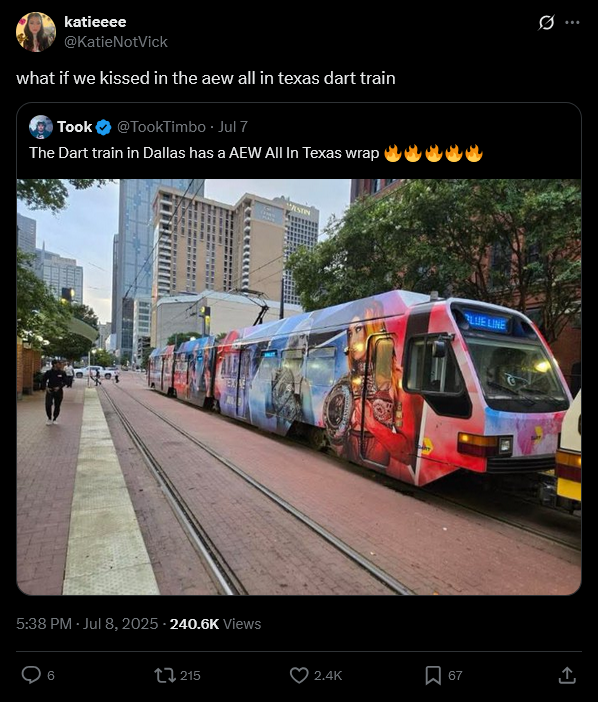View the DART train photo fullscreen
The width and height of the screenshot is (598, 702).
(x=299, y=387)
